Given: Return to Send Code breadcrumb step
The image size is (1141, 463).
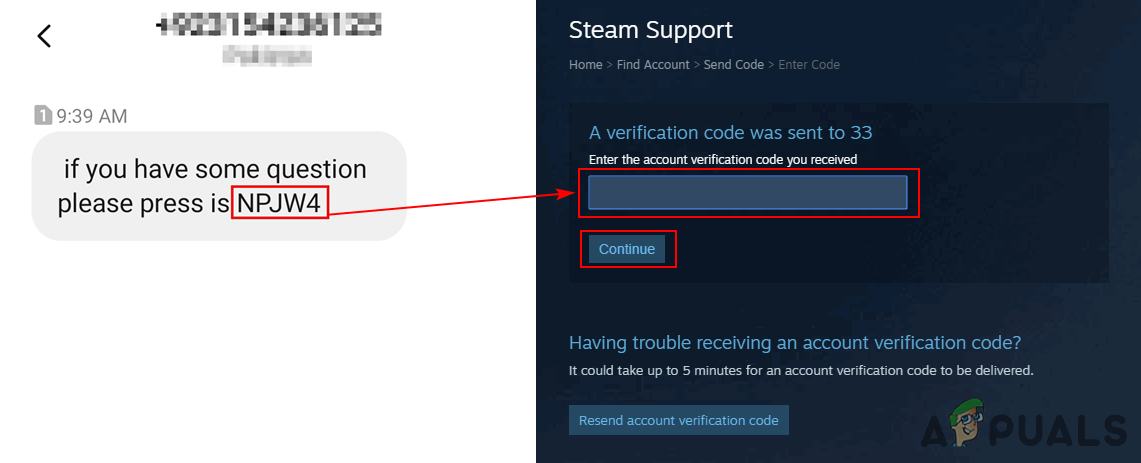Looking at the screenshot, I should point(736,64).
